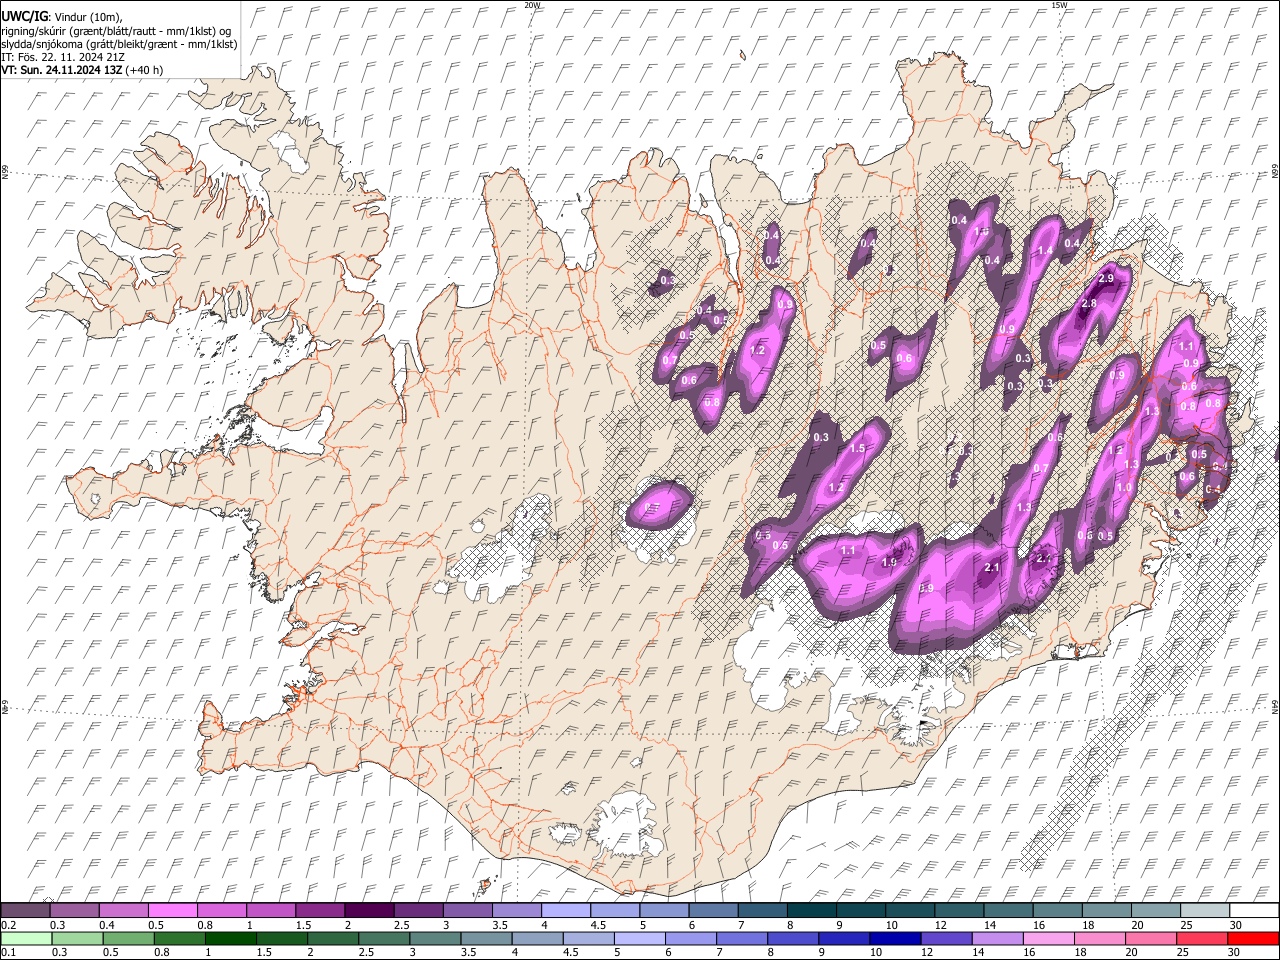Click the UWC/IG title text

point(24,16)
